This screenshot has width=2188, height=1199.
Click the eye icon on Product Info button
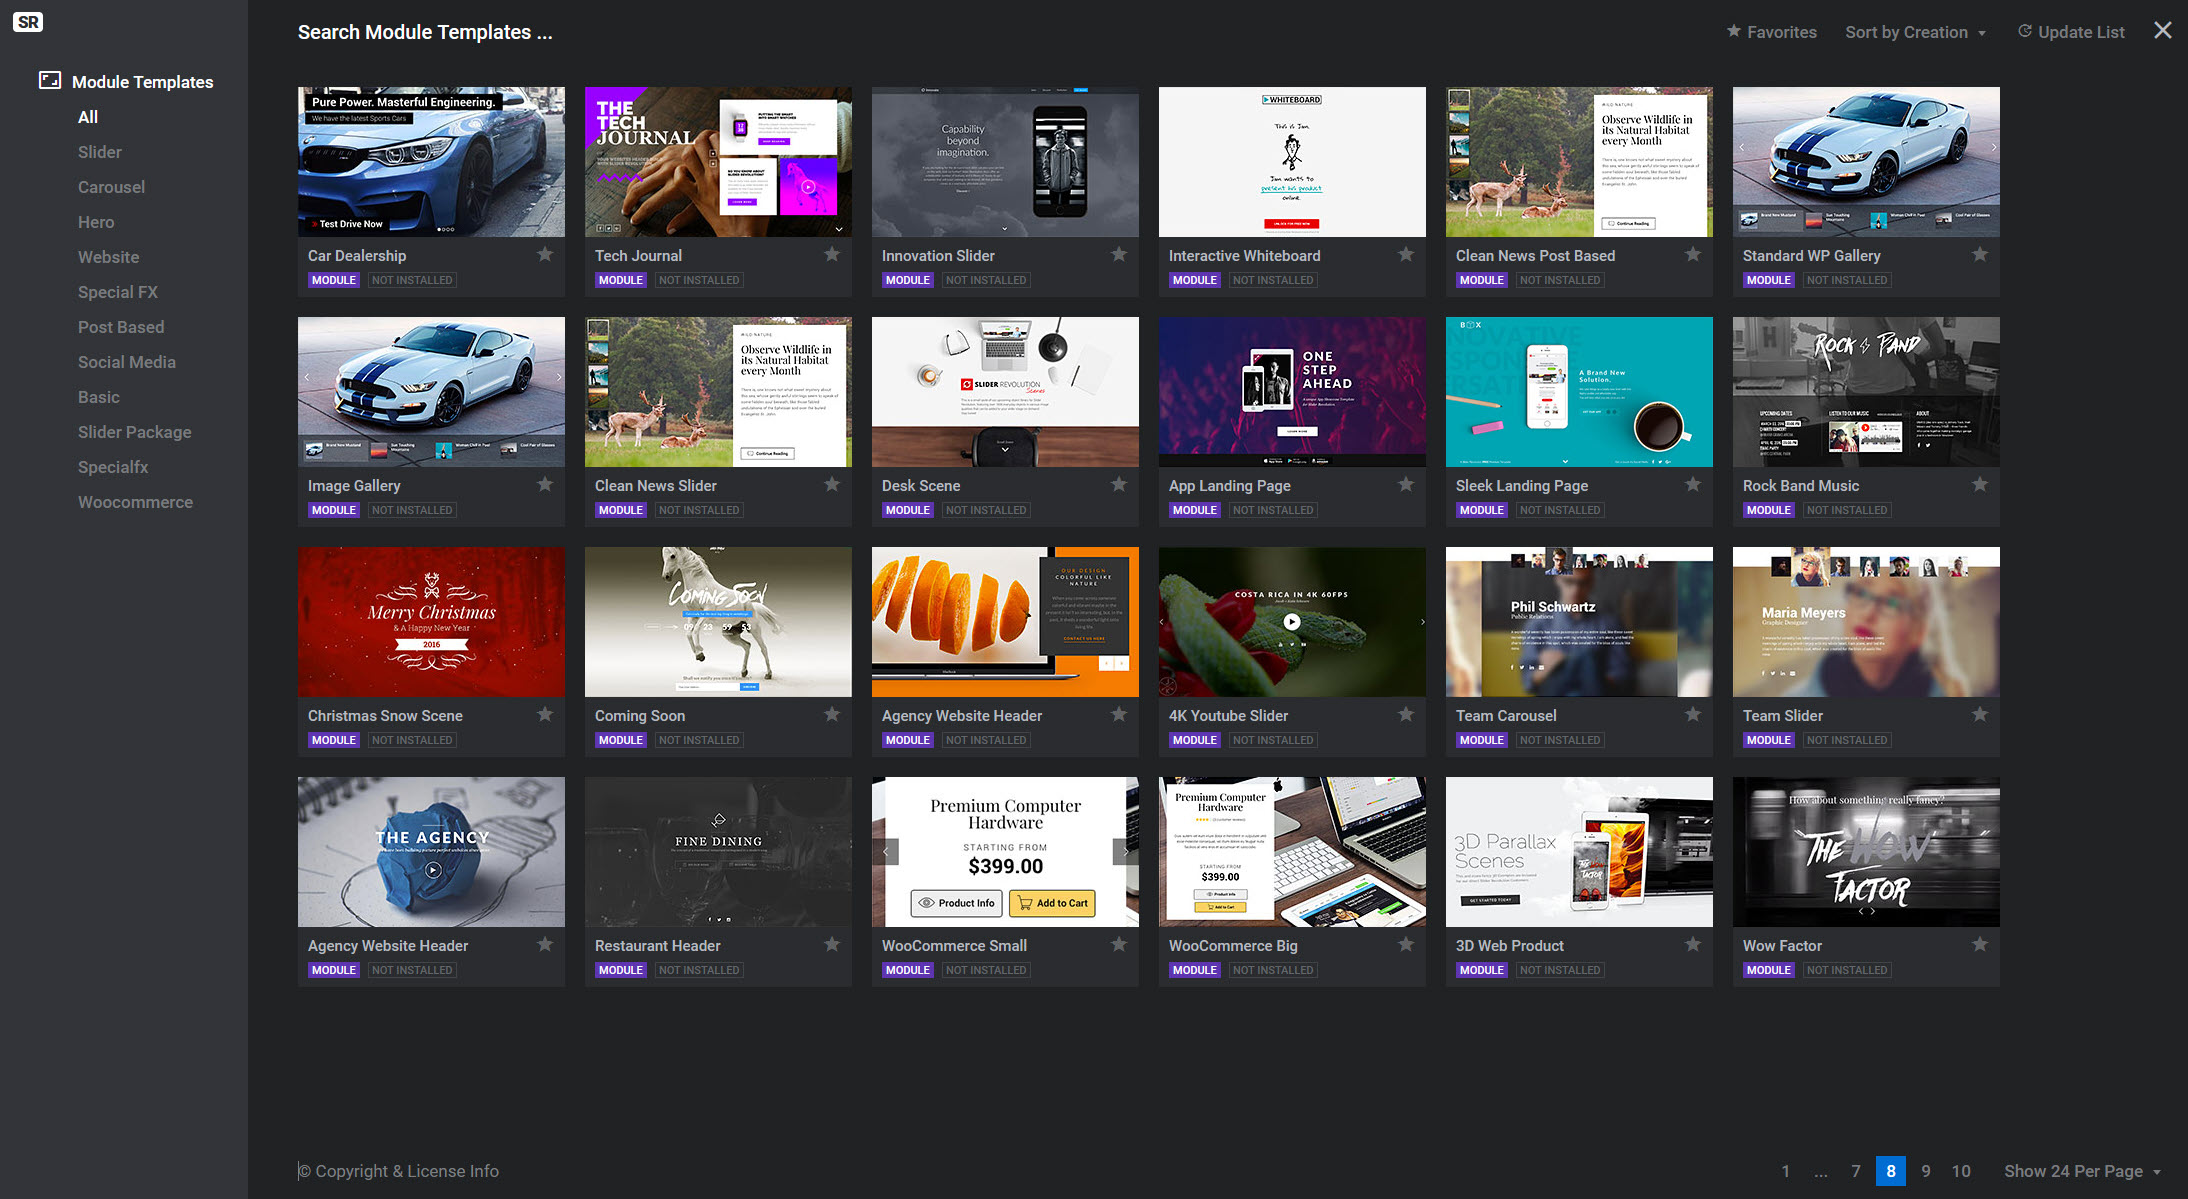tap(926, 903)
